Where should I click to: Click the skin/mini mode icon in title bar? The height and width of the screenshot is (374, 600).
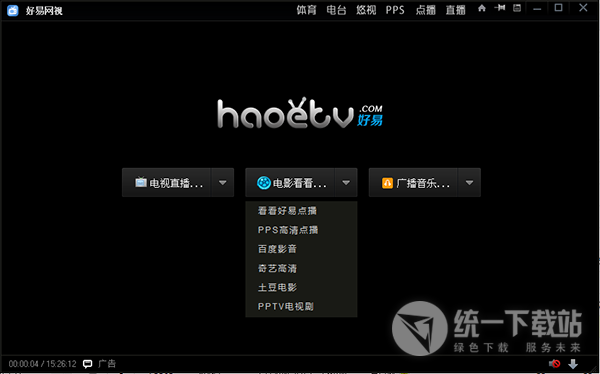517,8
